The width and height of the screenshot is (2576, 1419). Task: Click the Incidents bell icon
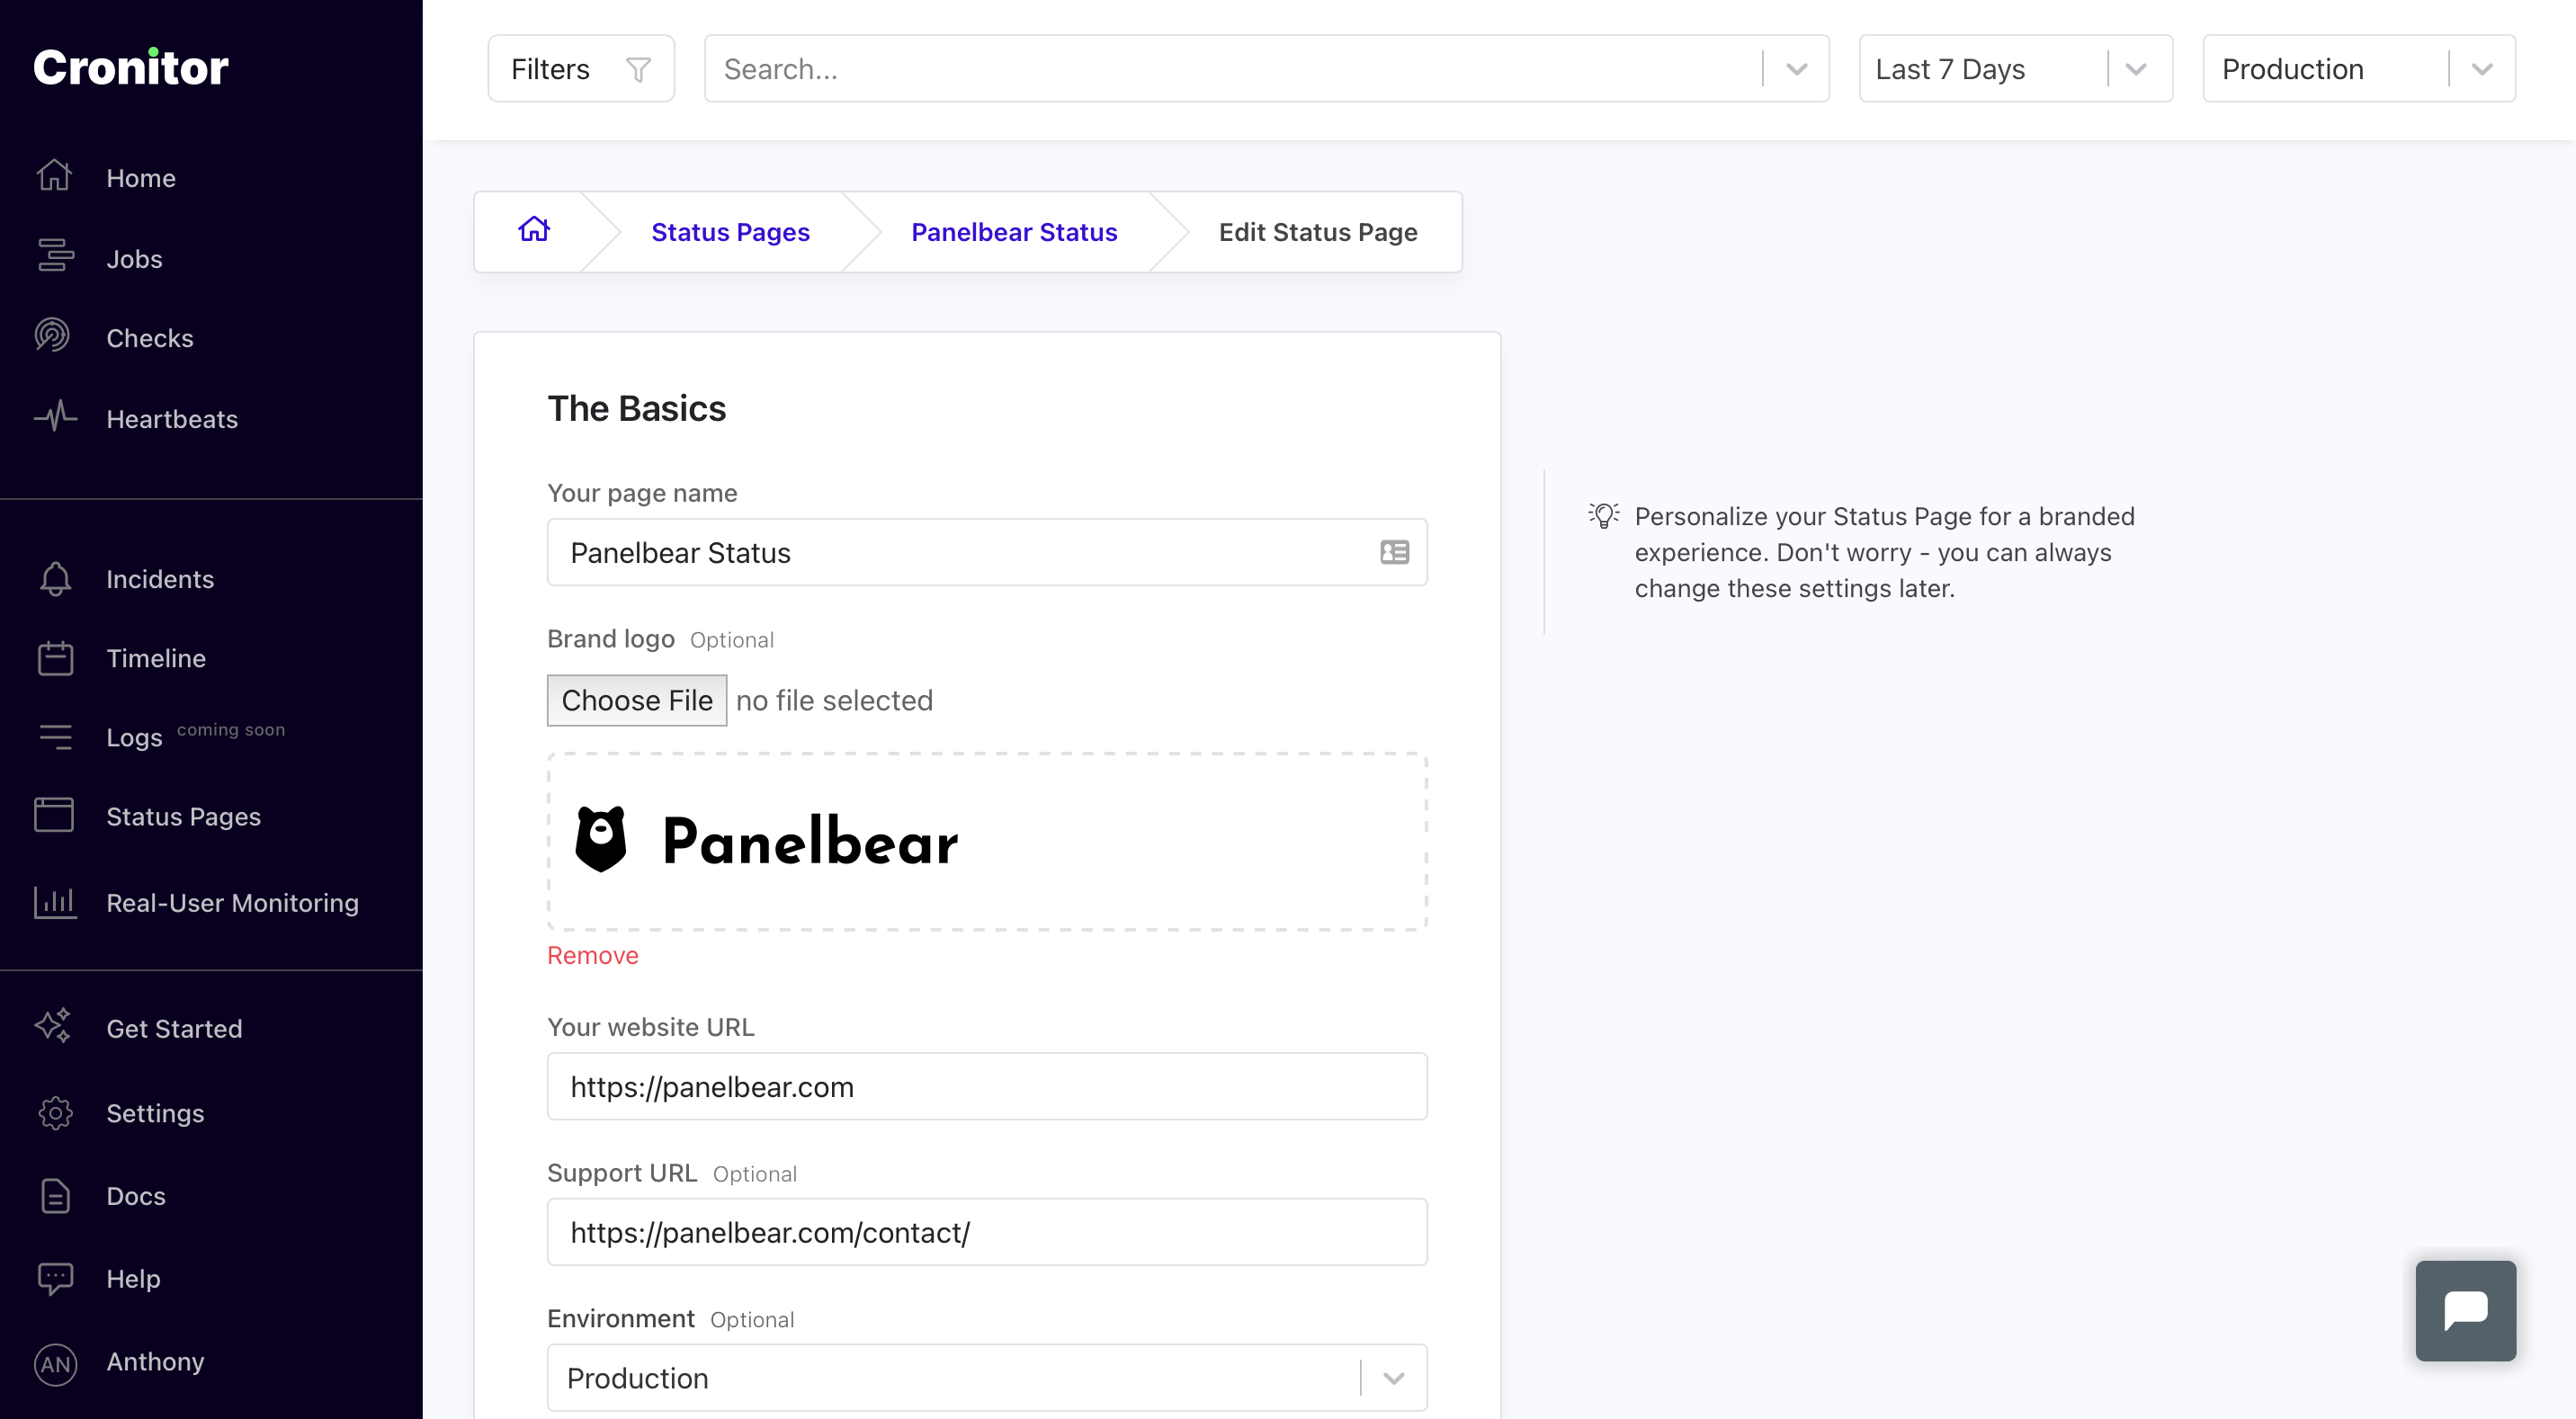(x=55, y=579)
